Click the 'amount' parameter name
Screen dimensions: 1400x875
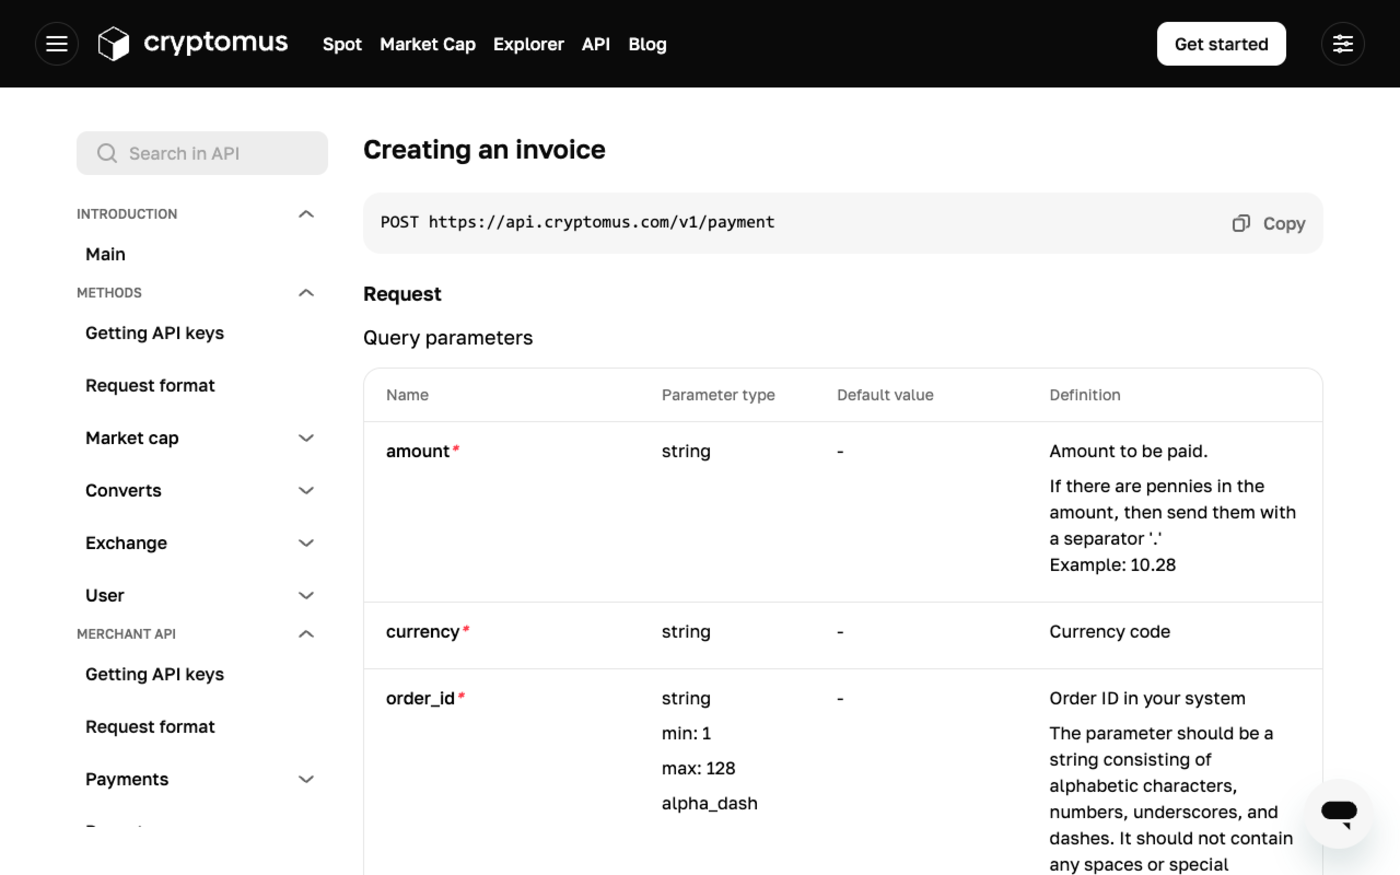(417, 451)
